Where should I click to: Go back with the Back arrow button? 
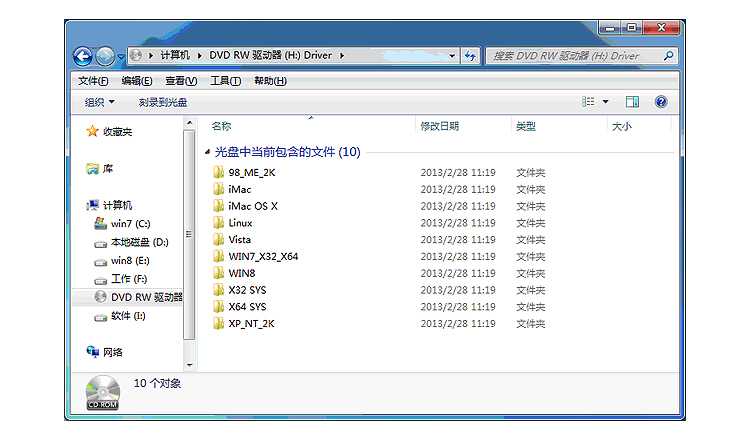click(83, 56)
